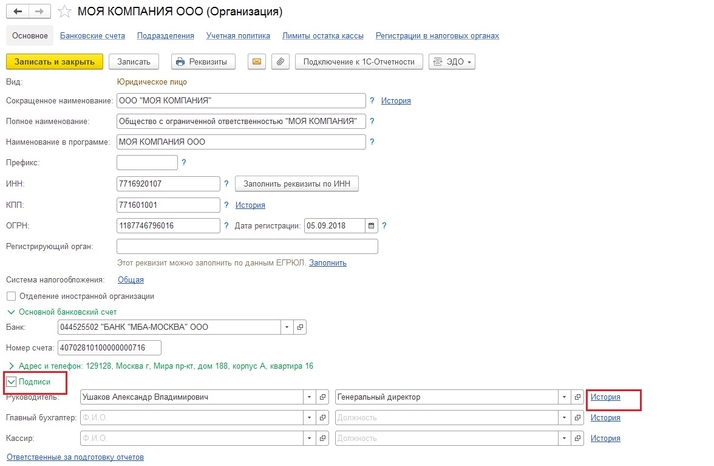Click the envelope icon in toolbar

257,62
